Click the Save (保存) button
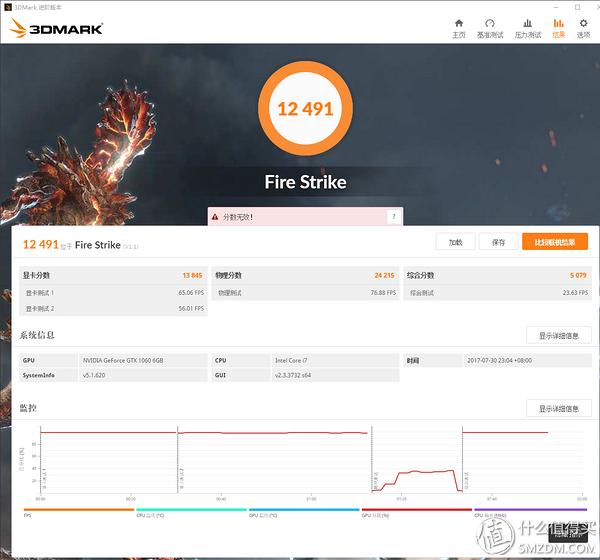The height and width of the screenshot is (560, 600). [498, 242]
